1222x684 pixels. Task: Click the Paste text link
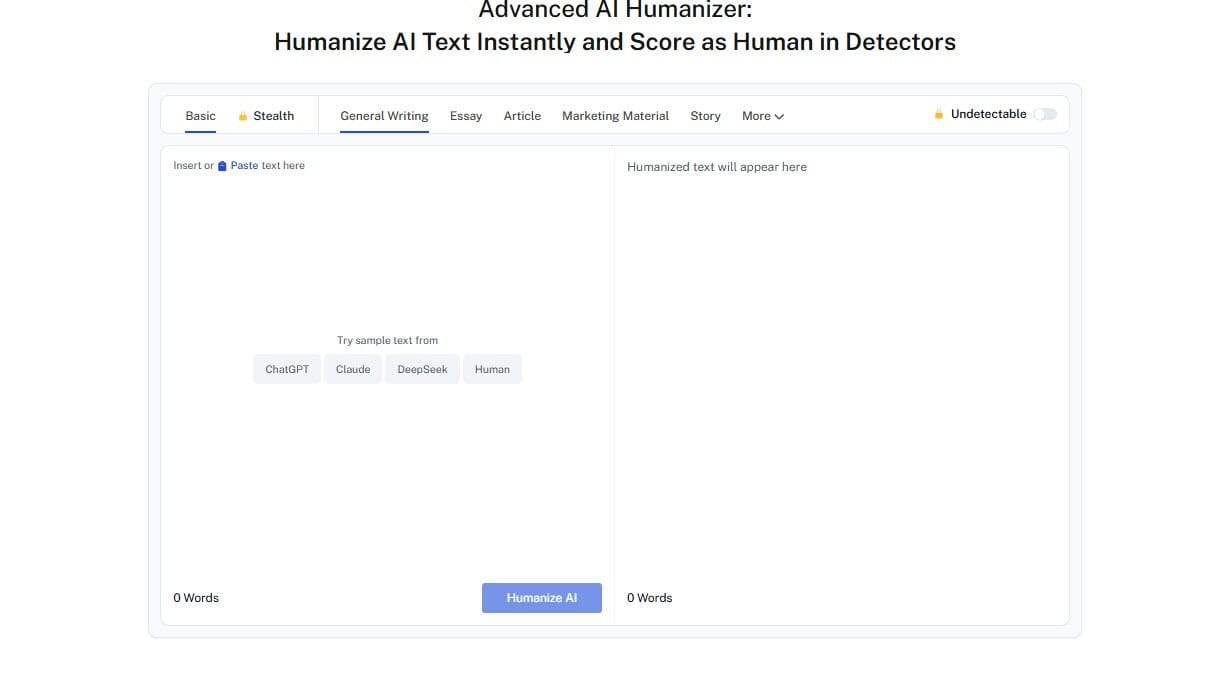tap(243, 165)
